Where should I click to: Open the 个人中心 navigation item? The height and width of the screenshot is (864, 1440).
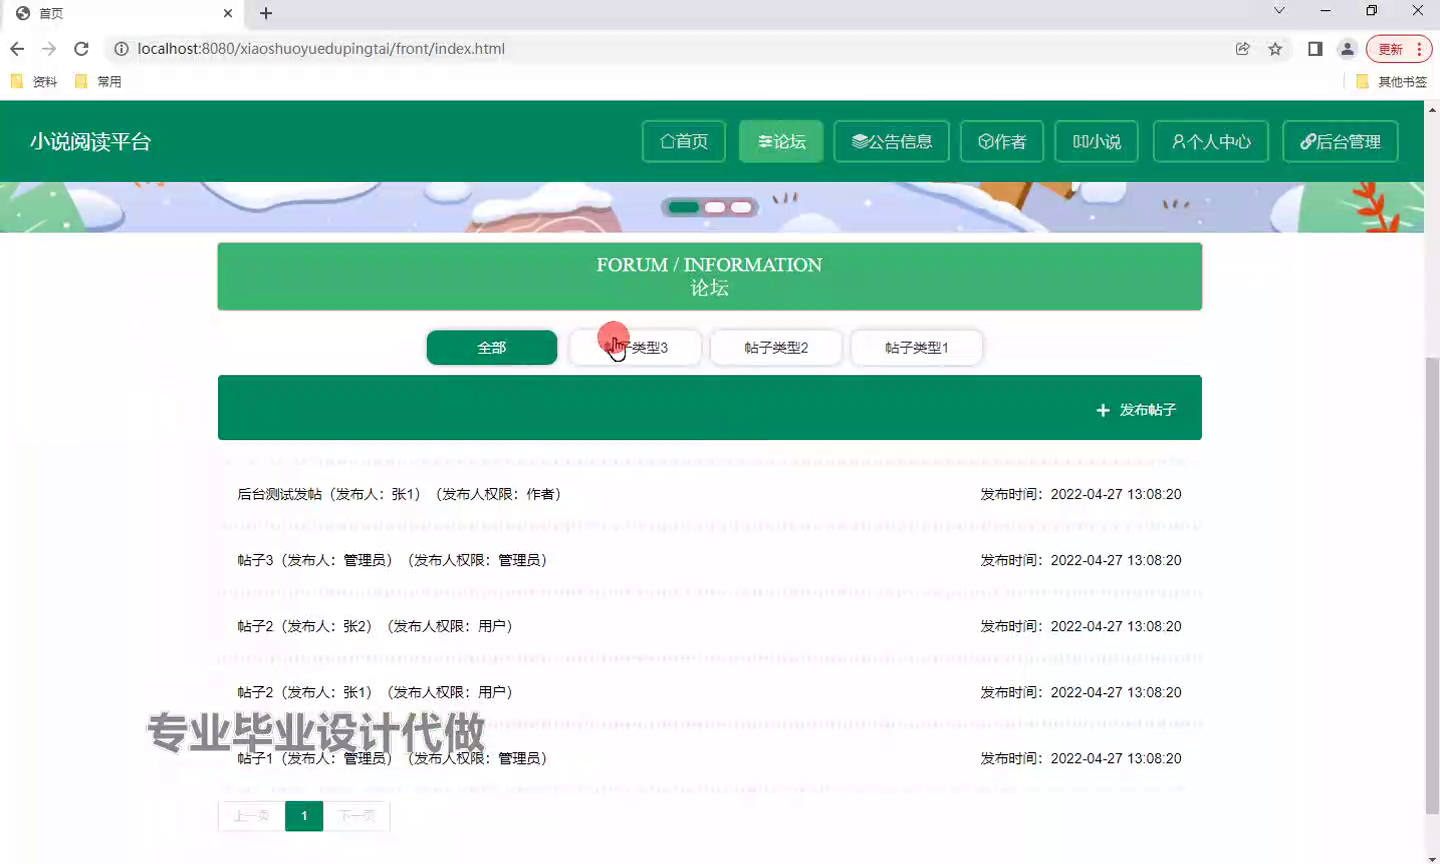[1211, 141]
